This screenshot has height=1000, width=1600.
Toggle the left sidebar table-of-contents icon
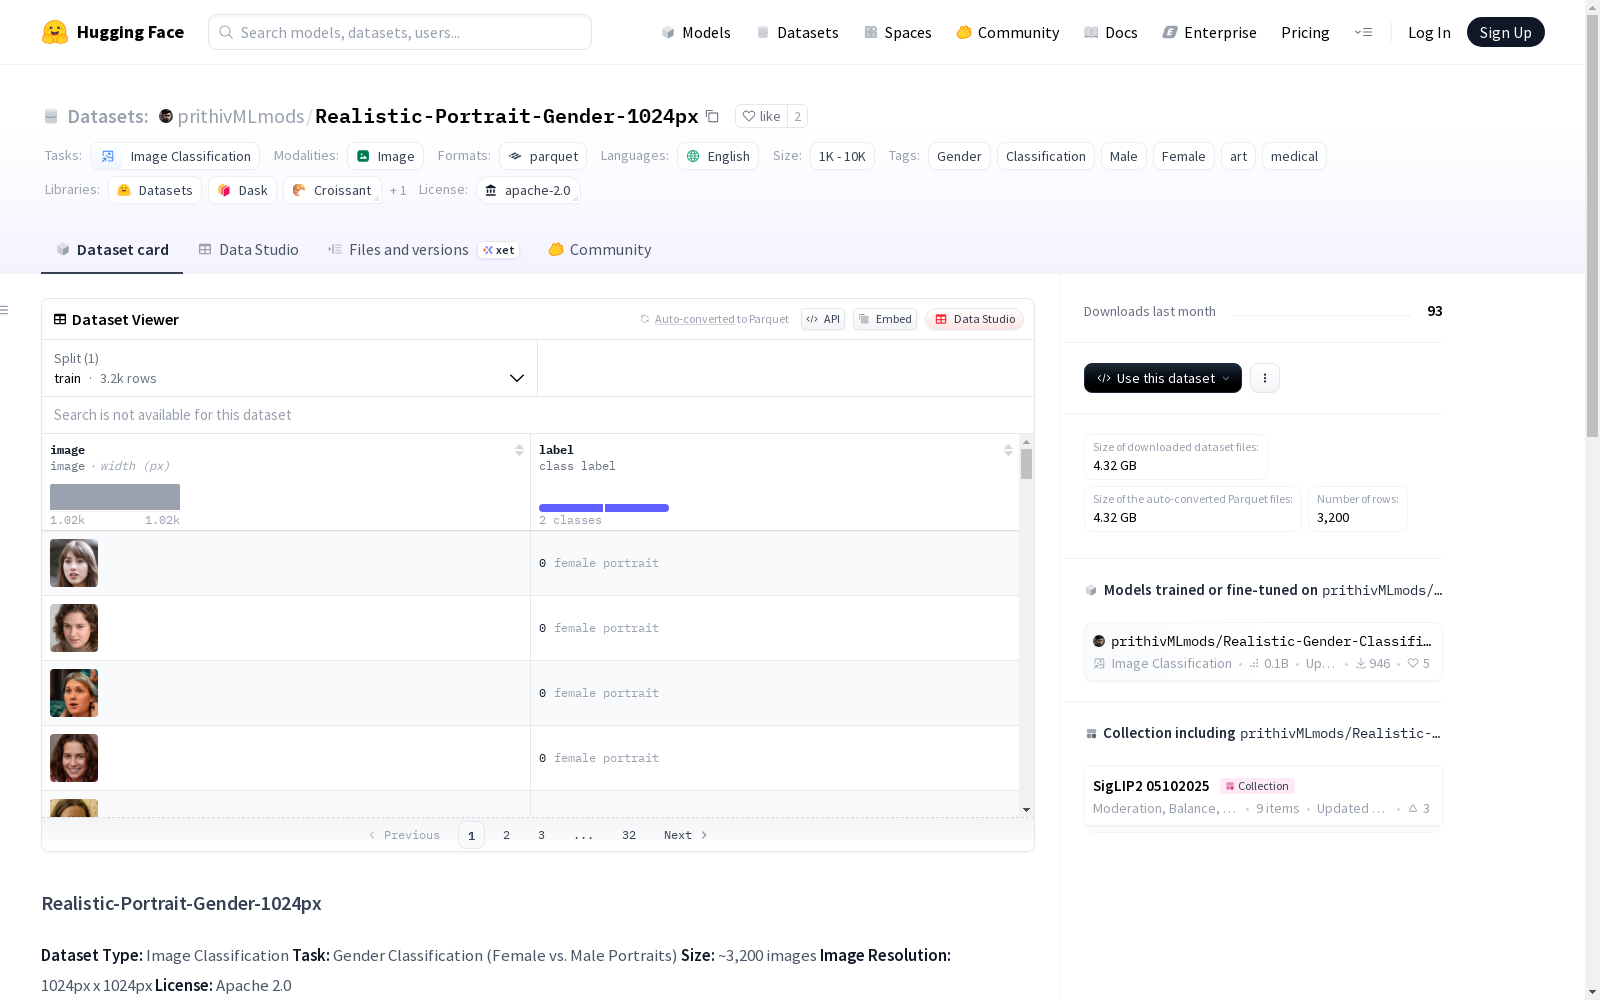point(5,310)
